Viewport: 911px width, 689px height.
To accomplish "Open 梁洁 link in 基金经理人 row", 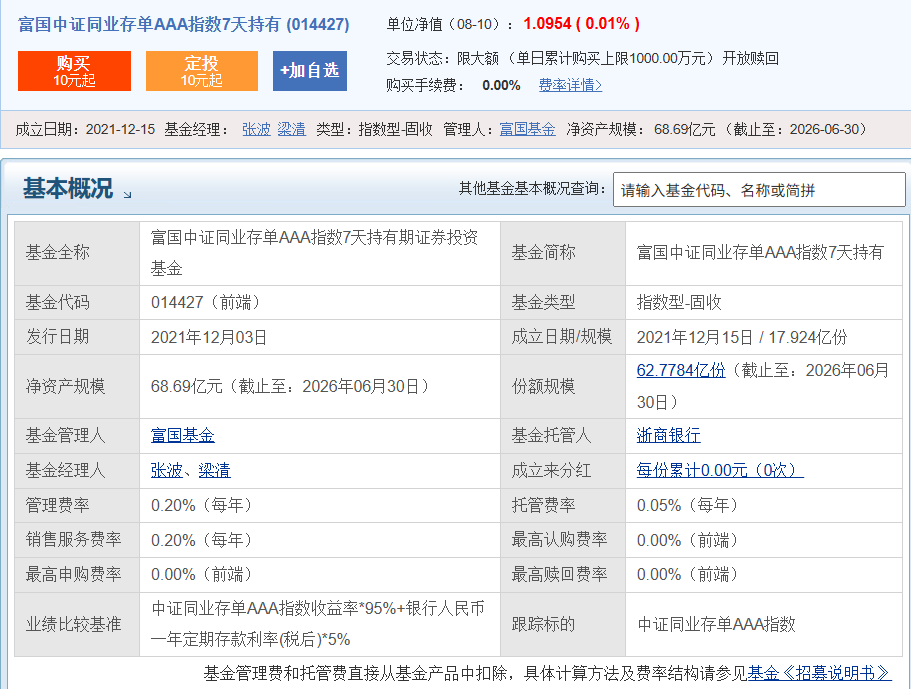I will [x=214, y=470].
